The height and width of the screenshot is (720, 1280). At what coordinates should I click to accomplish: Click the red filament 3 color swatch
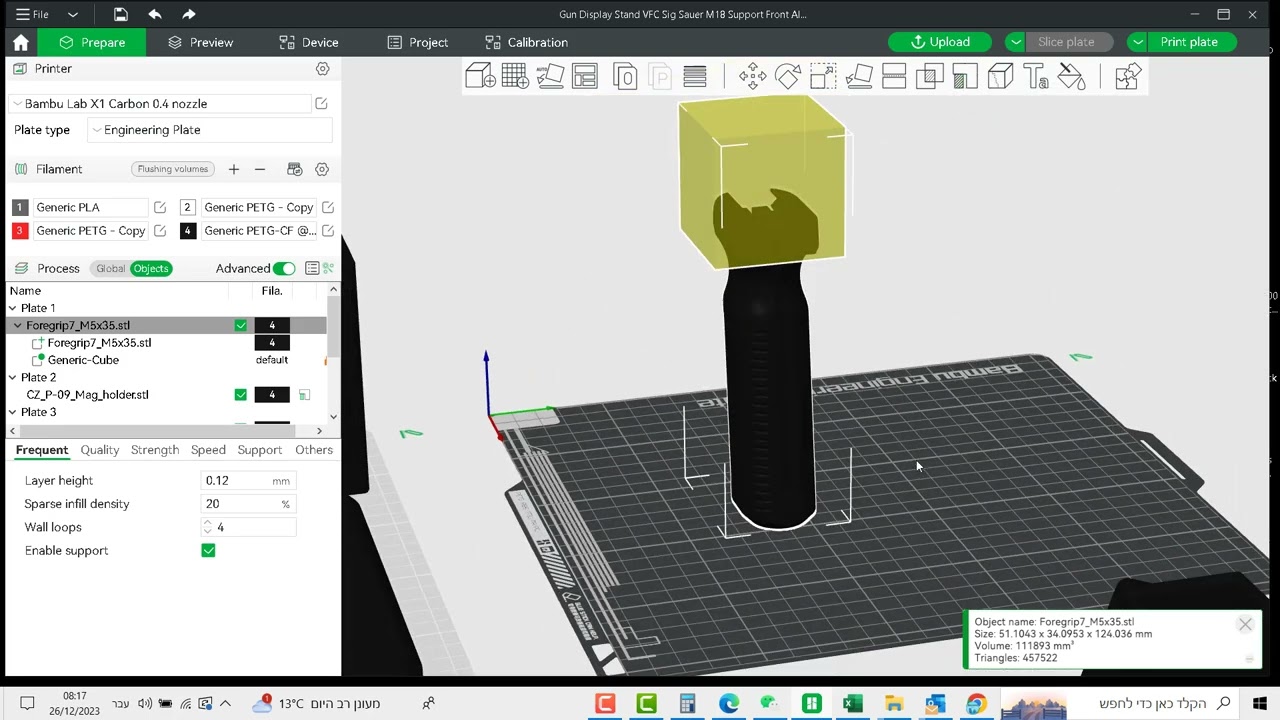pos(20,231)
